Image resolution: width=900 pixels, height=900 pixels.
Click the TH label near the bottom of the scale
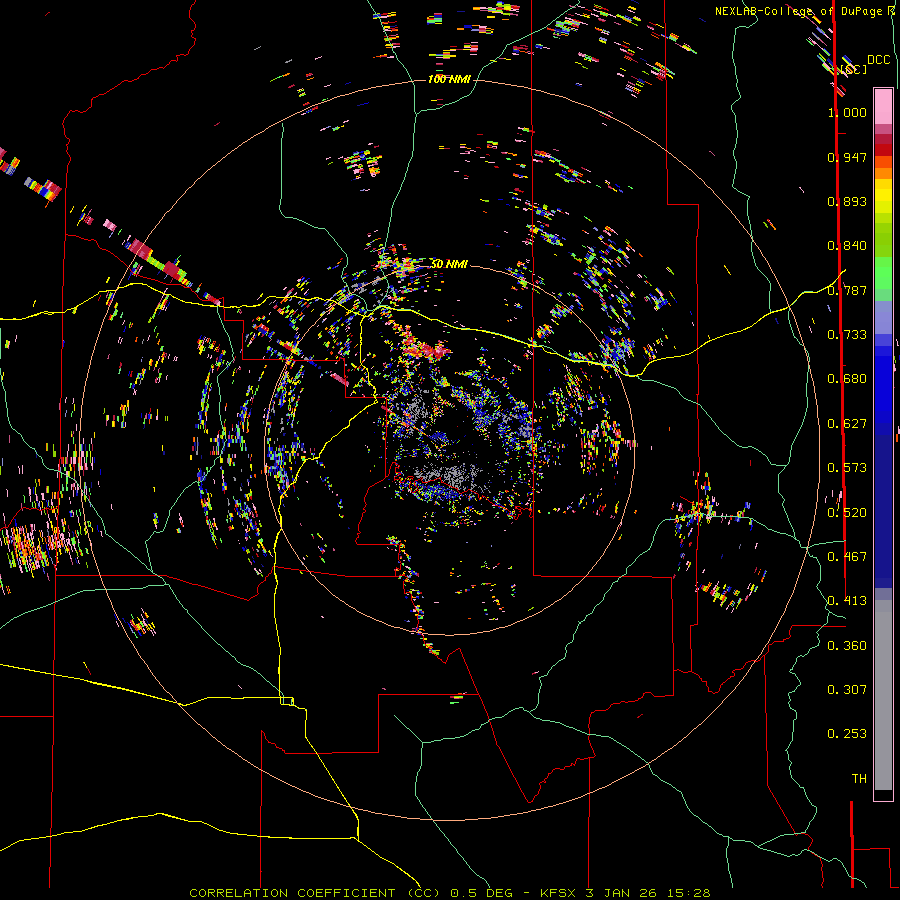[859, 779]
